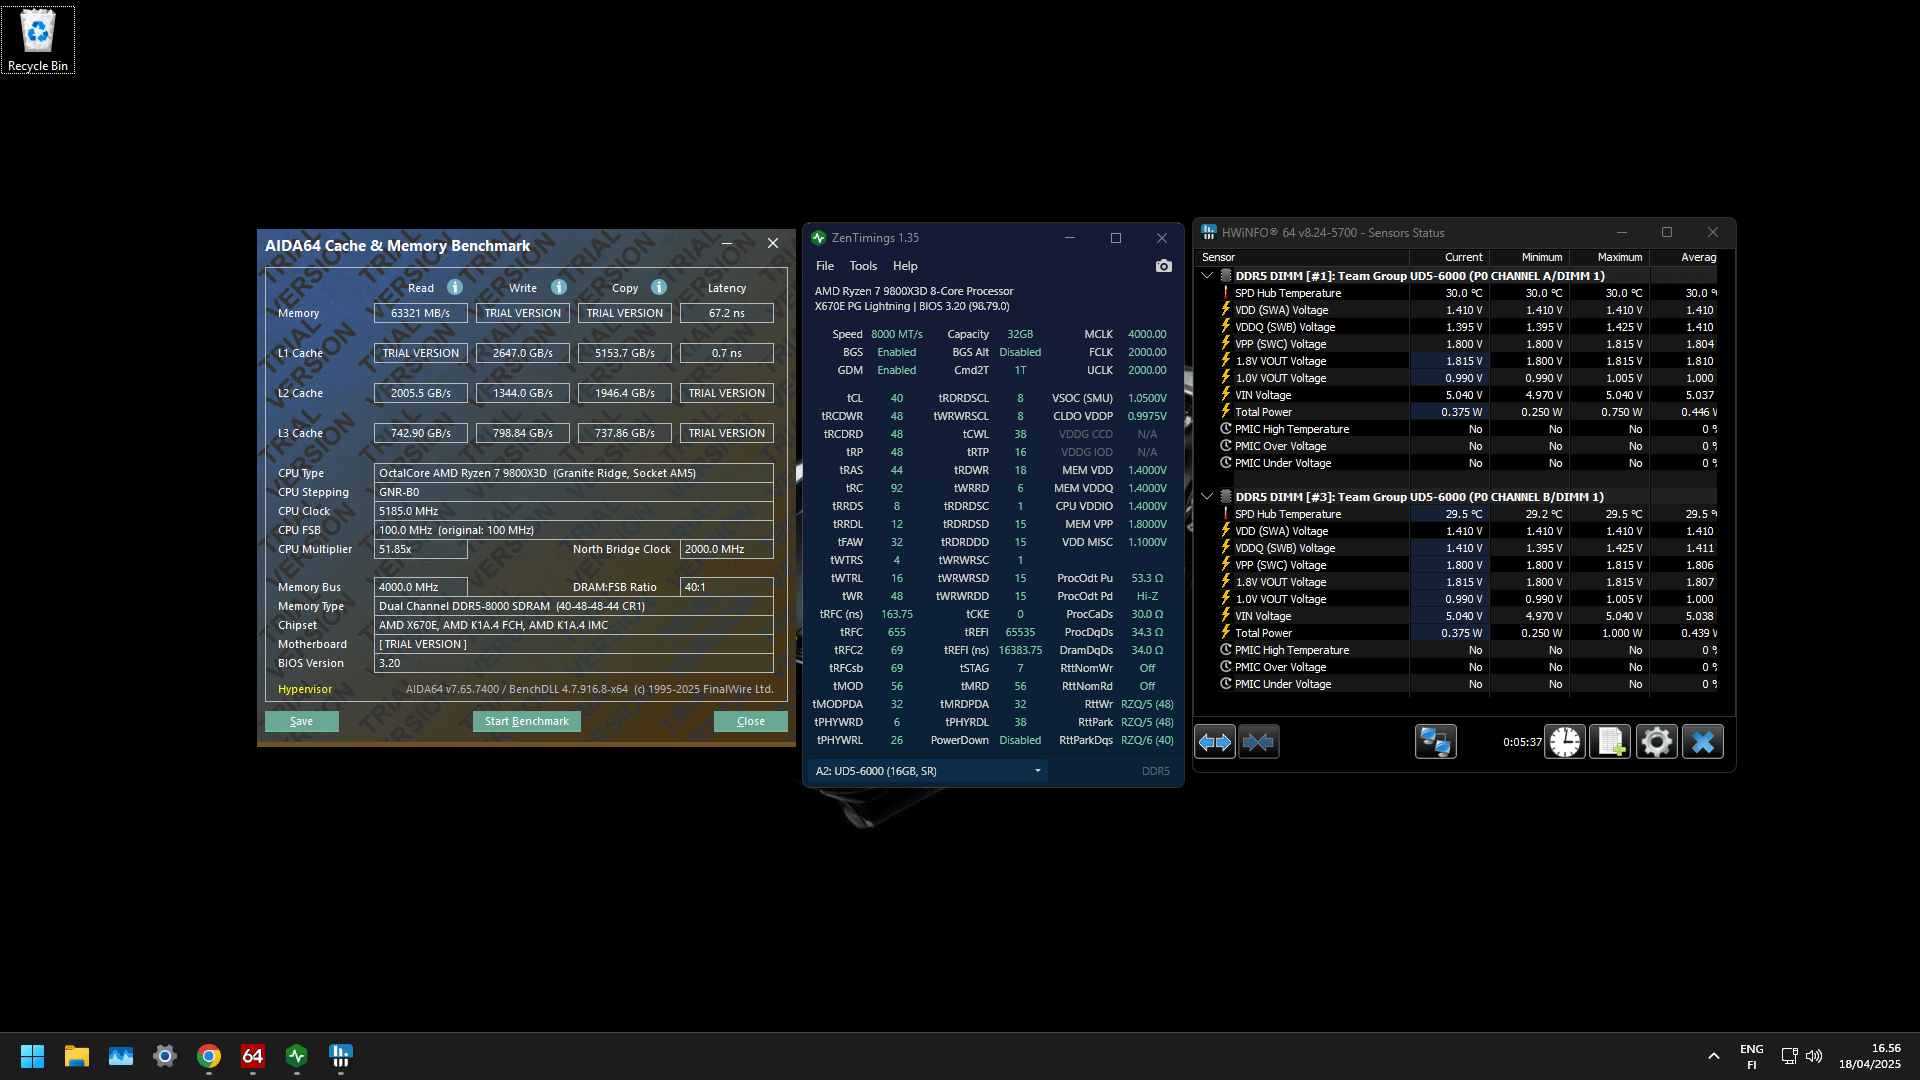The image size is (1920, 1080).
Task: Collapse the DDR5 DIMM [#3] sensor group
Action: [x=1207, y=497]
